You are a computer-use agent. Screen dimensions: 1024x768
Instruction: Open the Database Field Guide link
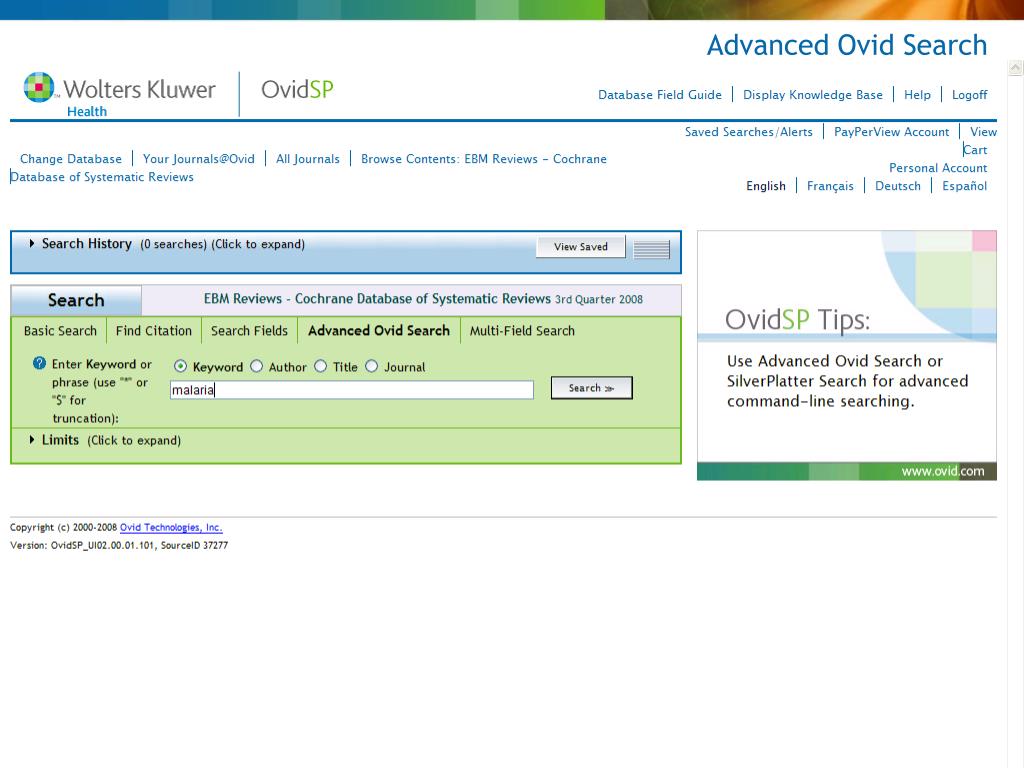660,95
